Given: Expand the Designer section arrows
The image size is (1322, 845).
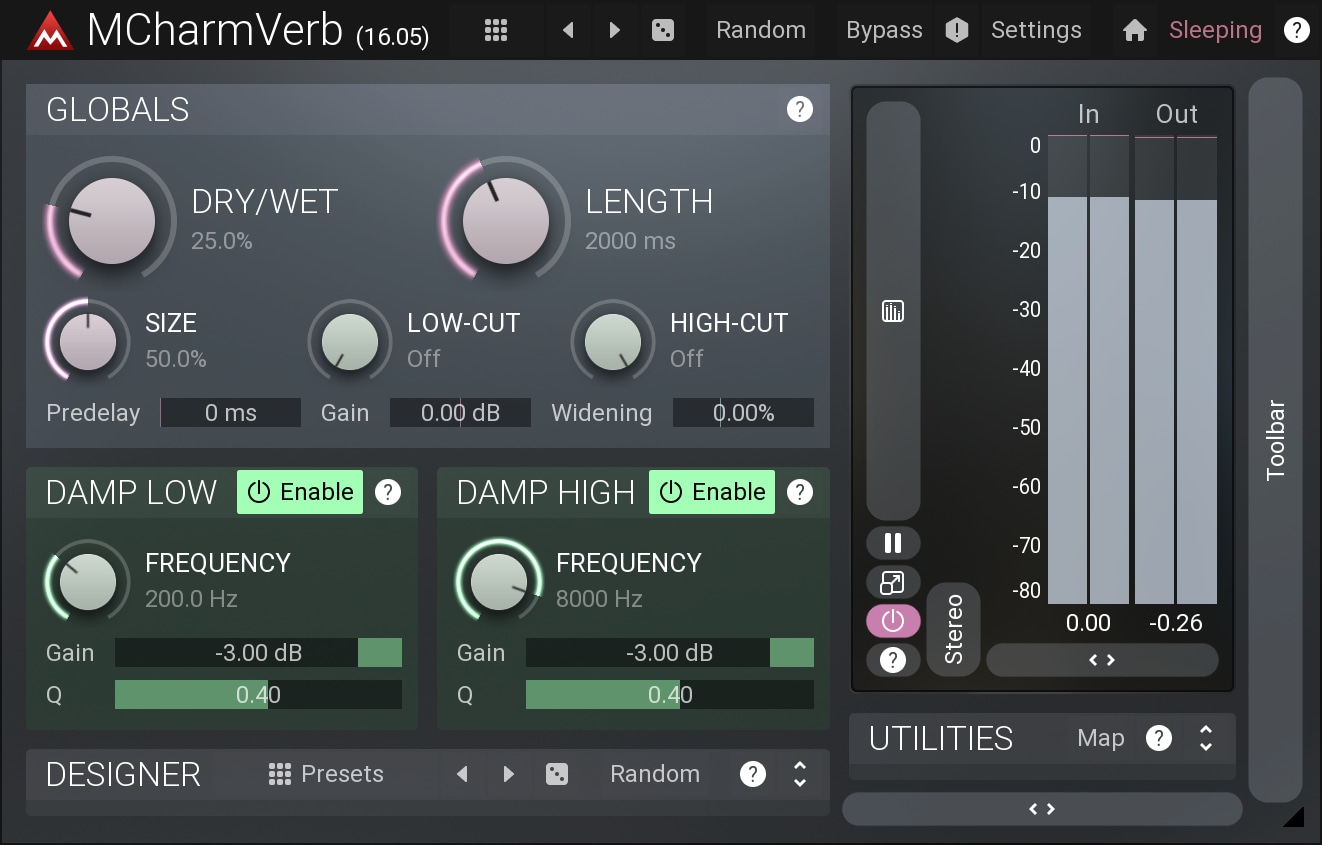Looking at the screenshot, I should coord(800,774).
